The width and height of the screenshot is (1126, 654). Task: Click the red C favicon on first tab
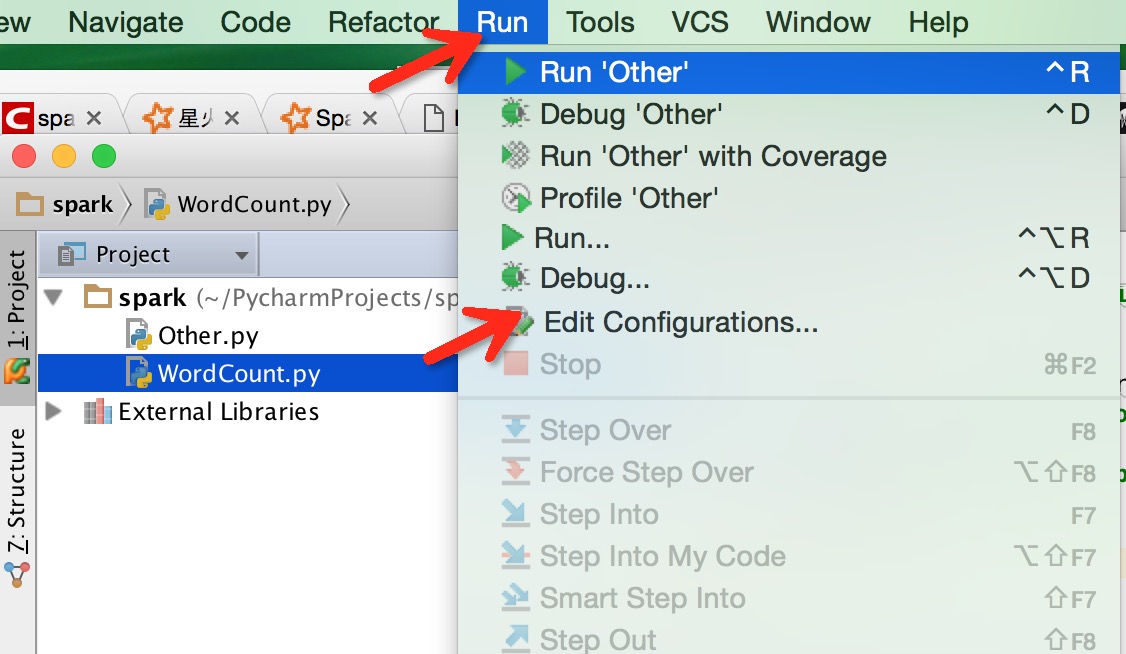[x=17, y=118]
